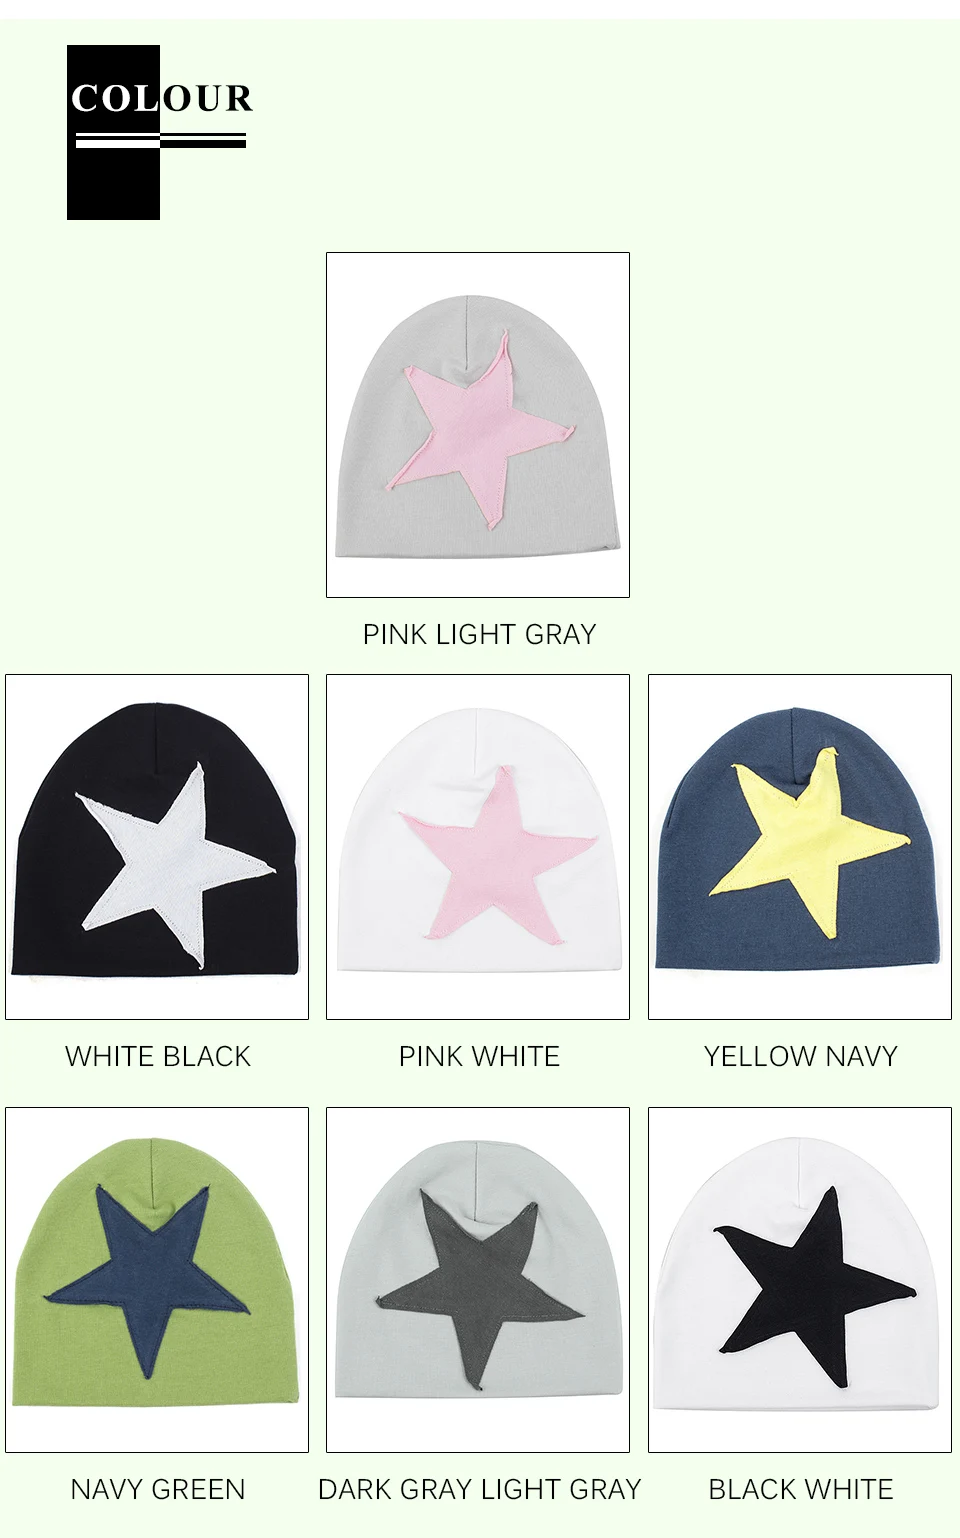Click the COLOUR logo block
Image resolution: width=960 pixels, height=1538 pixels.
[160, 132]
